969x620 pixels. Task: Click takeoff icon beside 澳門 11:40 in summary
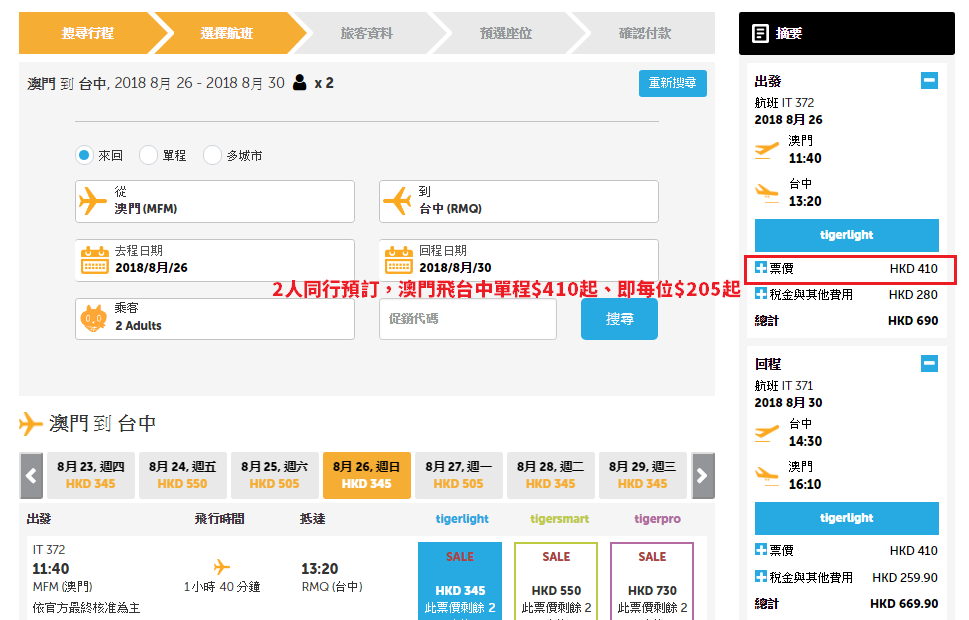click(x=767, y=150)
